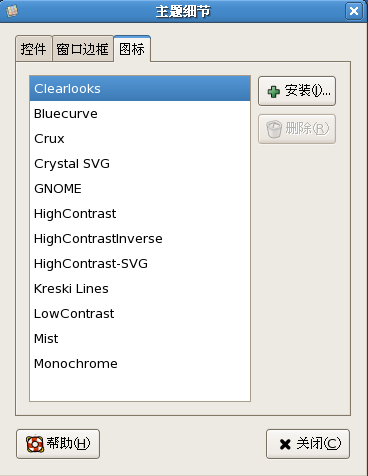
Task: Click the 关闭(C) button
Action: [x=308, y=444]
